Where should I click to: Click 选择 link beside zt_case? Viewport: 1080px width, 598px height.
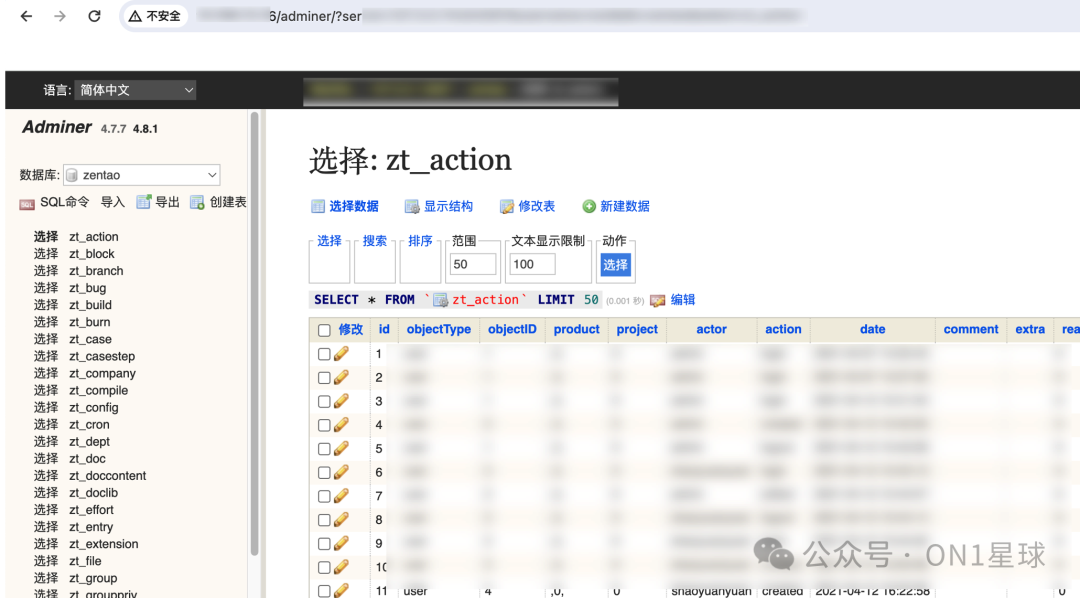coord(46,339)
